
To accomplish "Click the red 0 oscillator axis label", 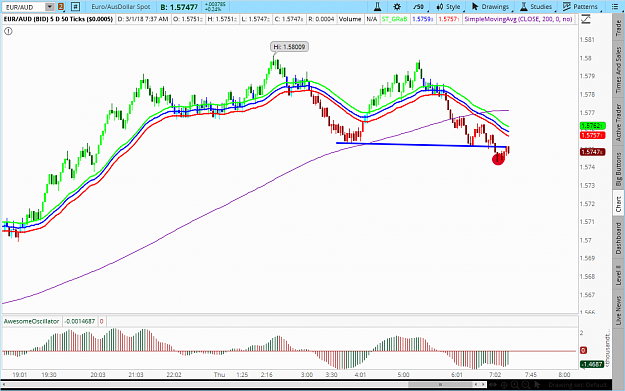I will (583, 350).
